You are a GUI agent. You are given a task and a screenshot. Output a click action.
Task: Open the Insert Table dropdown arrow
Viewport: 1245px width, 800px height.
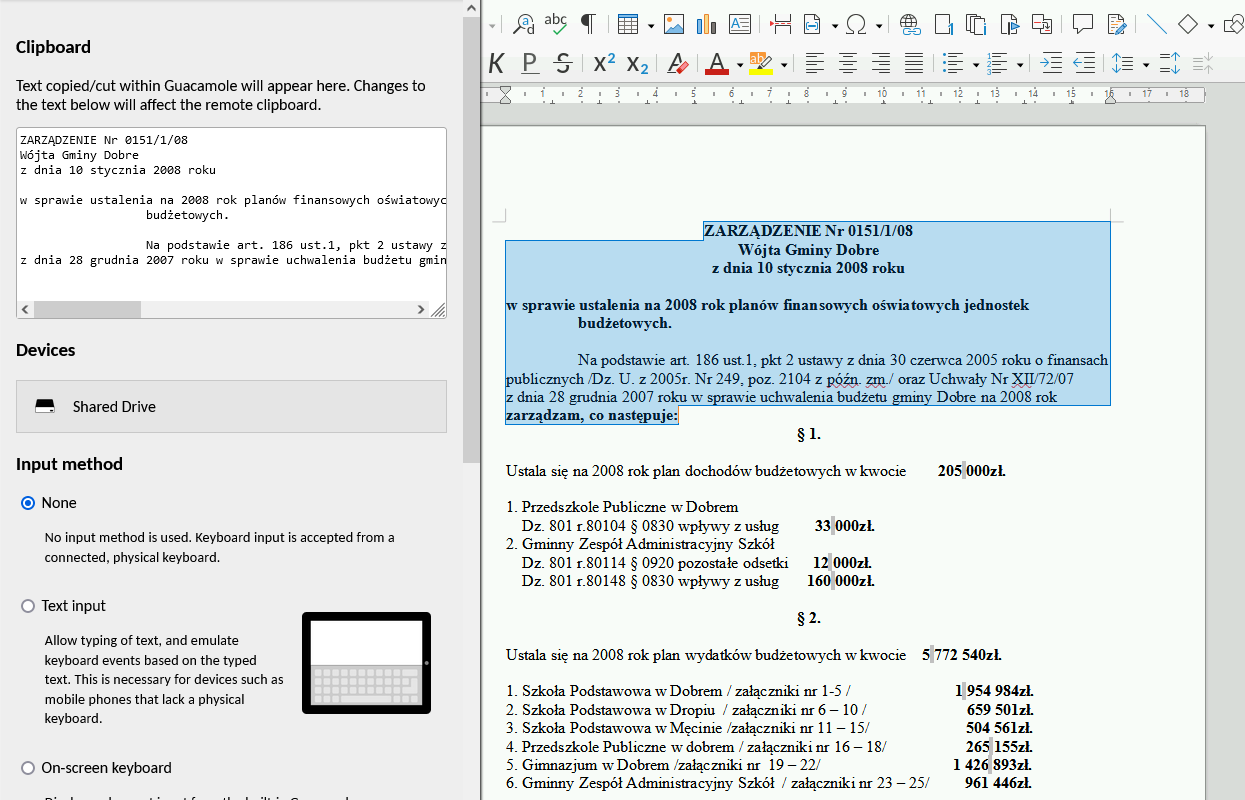coord(650,25)
